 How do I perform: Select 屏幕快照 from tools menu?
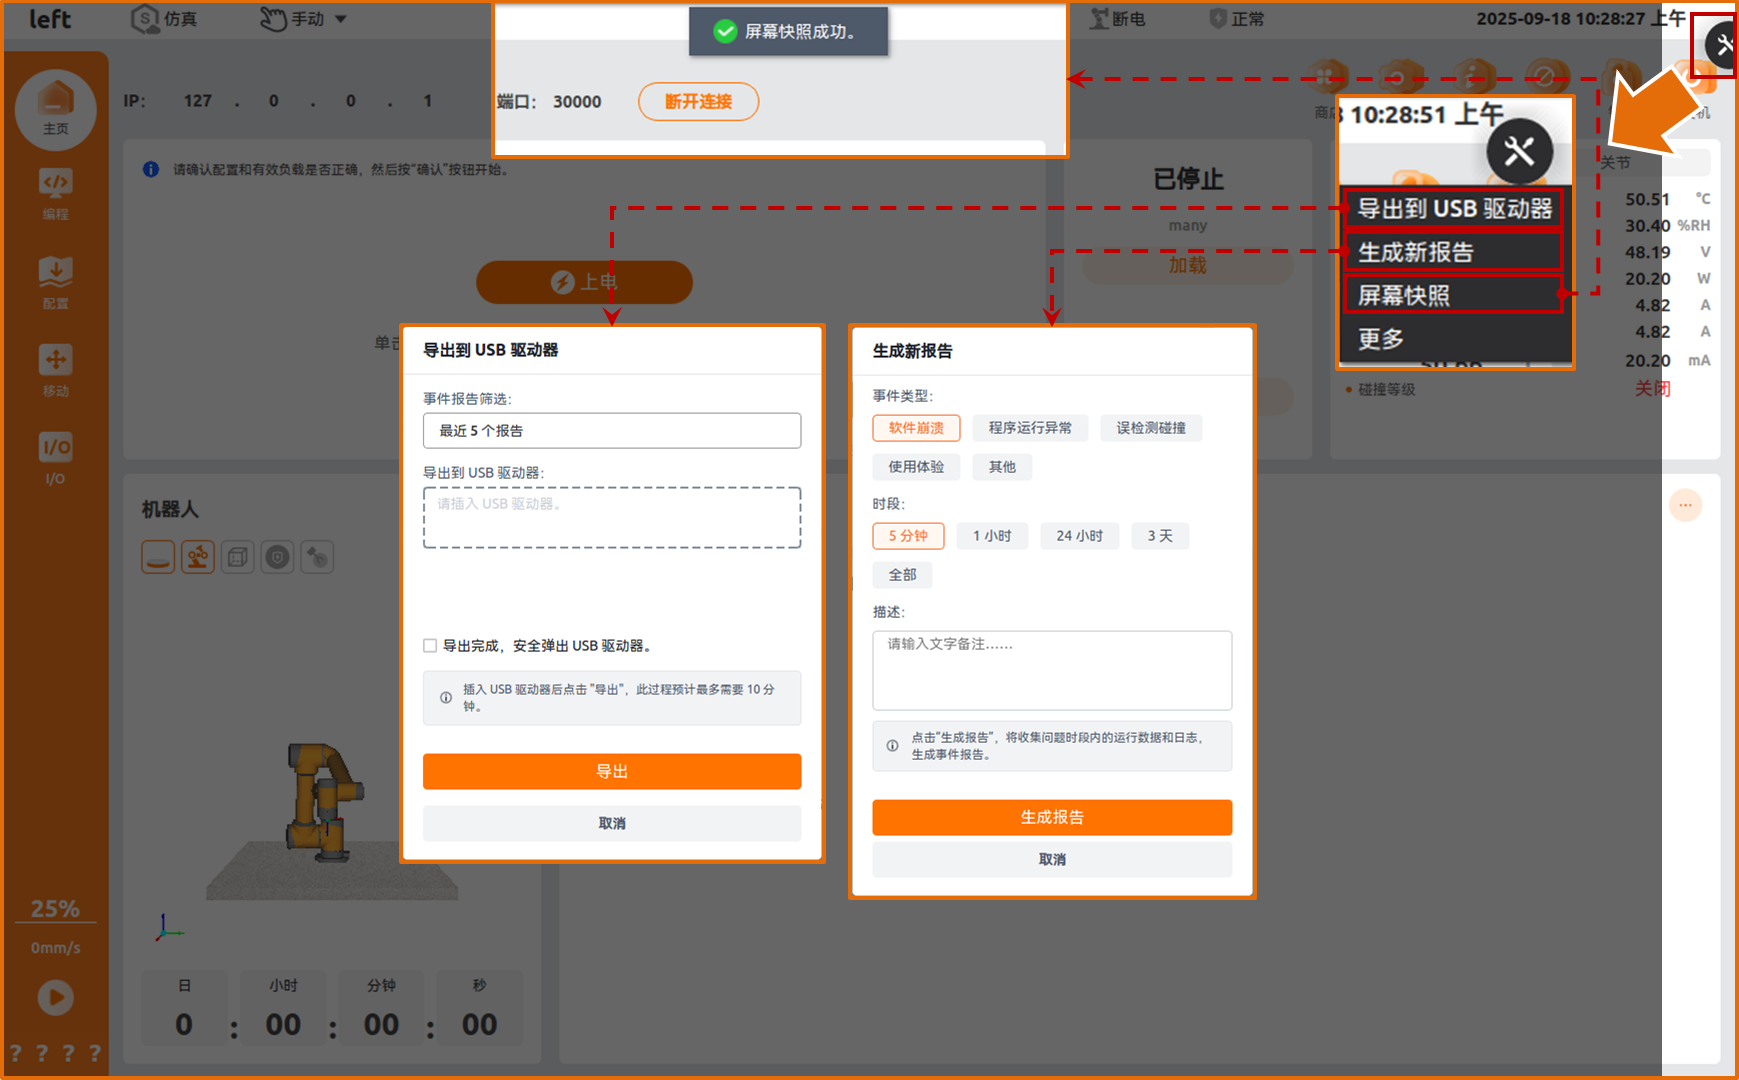click(x=1453, y=295)
